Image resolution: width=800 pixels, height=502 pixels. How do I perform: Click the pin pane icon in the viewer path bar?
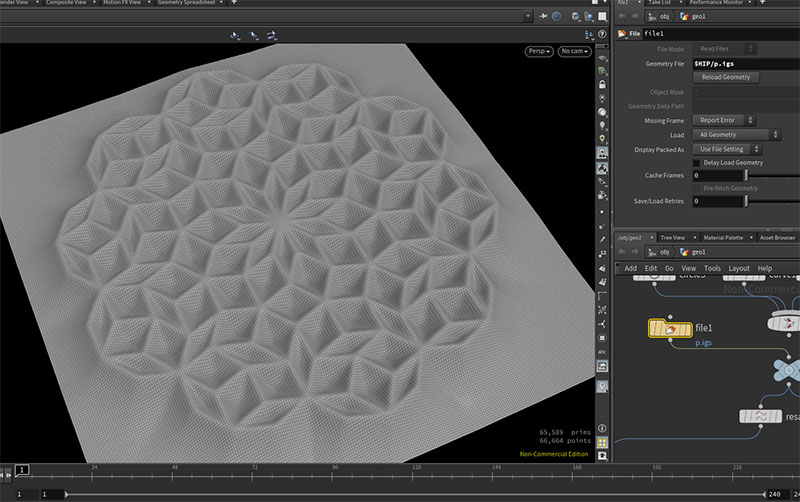click(543, 16)
